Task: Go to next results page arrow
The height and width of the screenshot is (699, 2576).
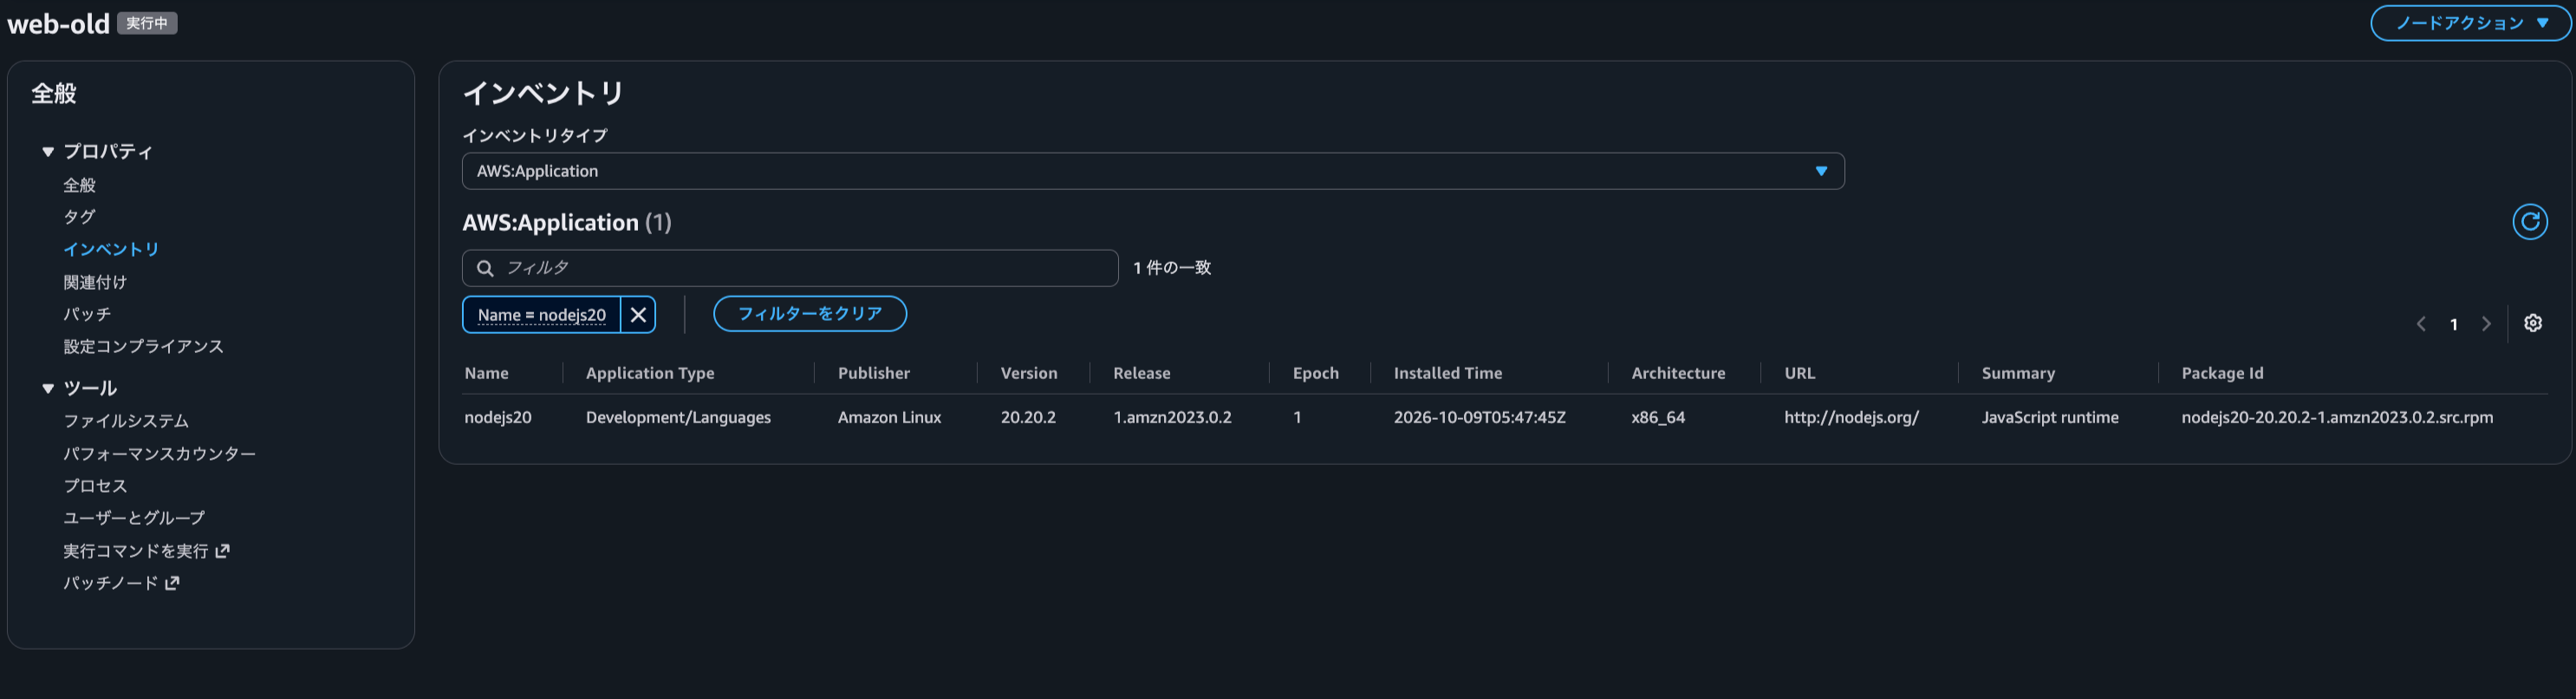Action: (2486, 324)
